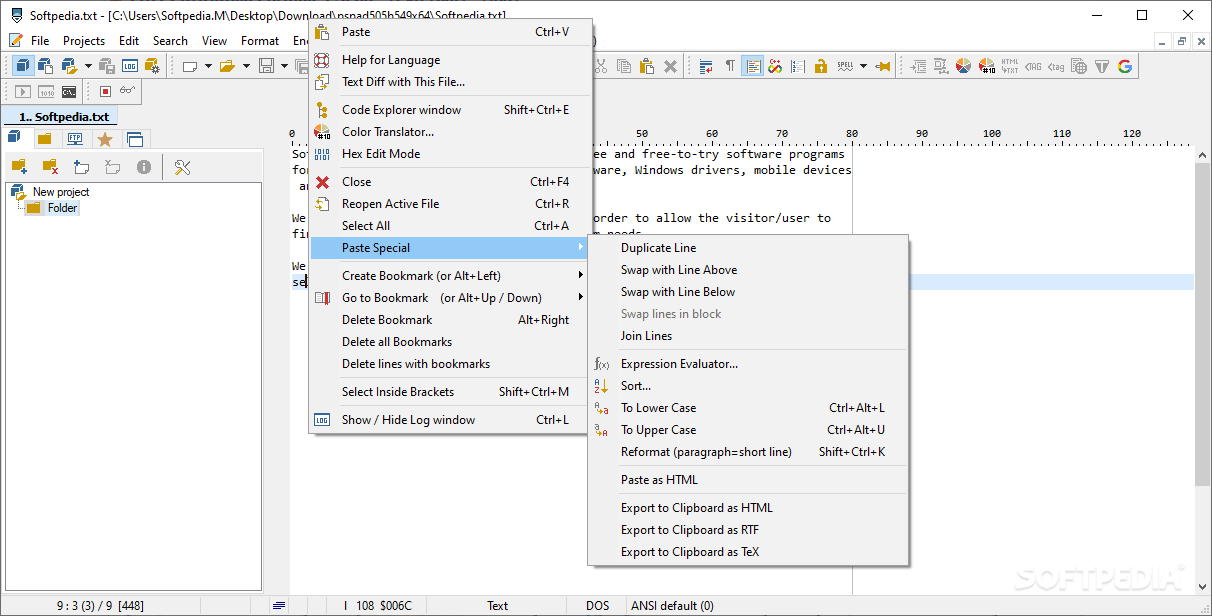Toggle macro recording red square button

105,92
